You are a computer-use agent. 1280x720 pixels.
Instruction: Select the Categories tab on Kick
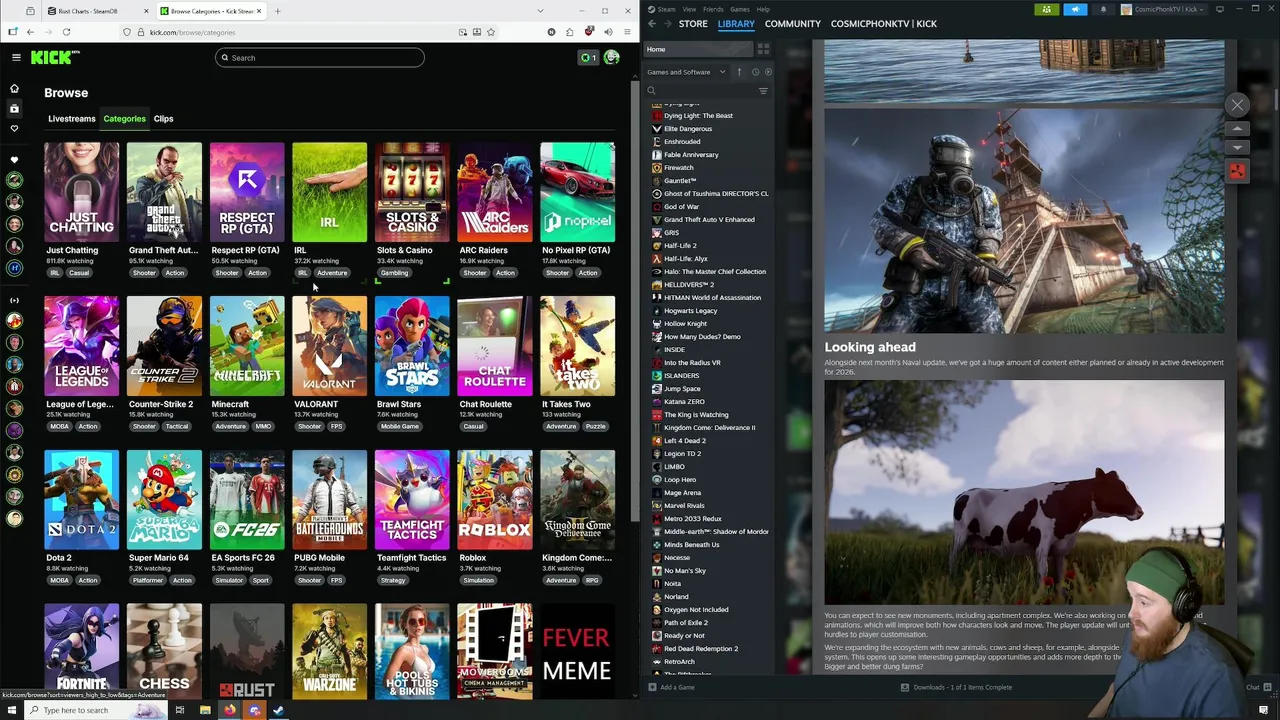click(124, 119)
